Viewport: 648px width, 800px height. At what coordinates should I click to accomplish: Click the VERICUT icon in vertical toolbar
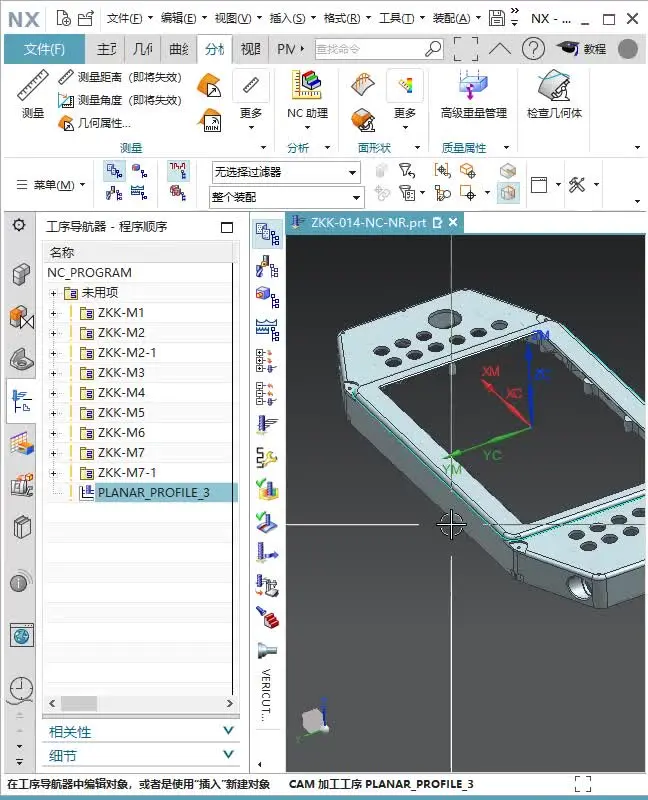click(x=266, y=651)
